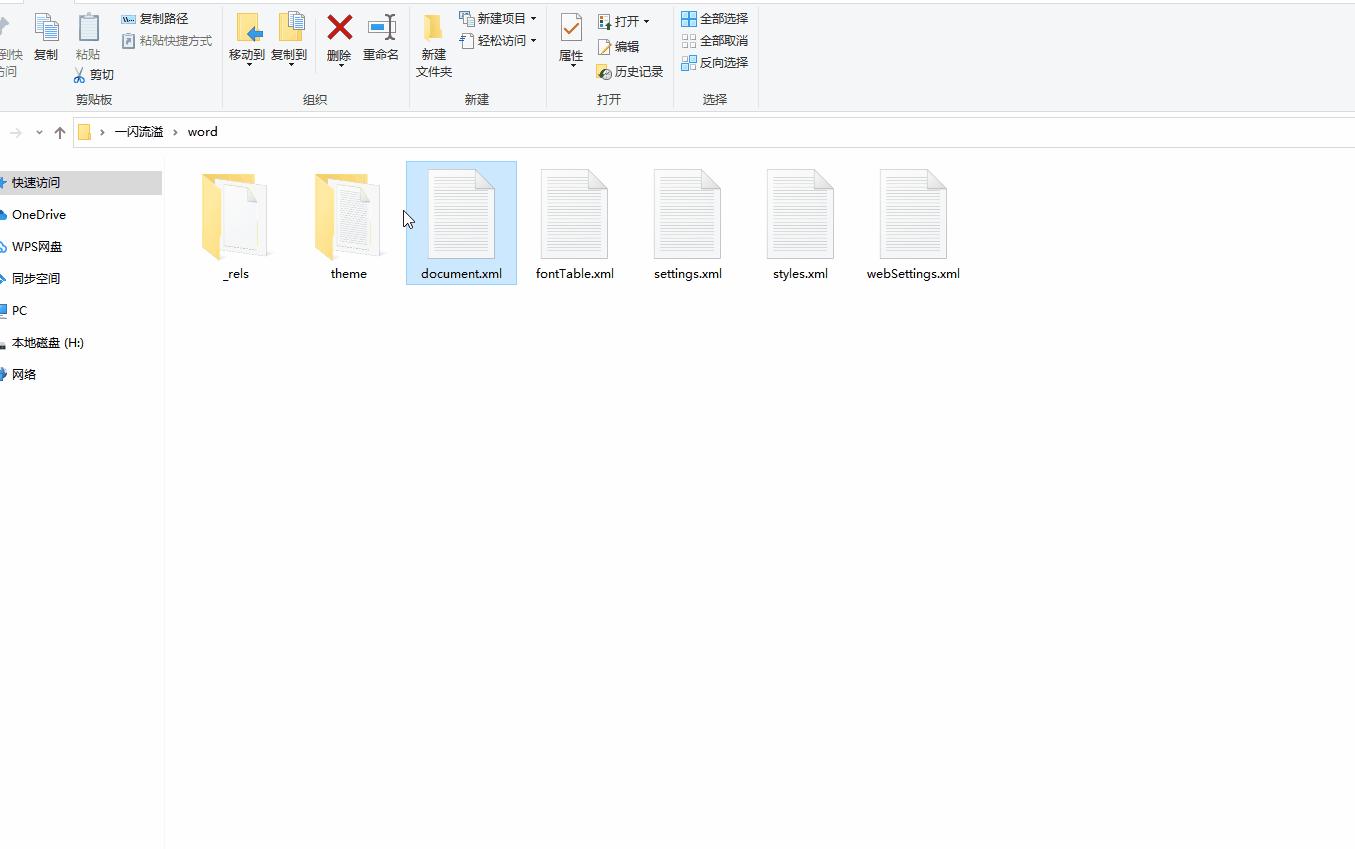Click 全部取消 to clear the selection
The height and width of the screenshot is (849, 1355).
(x=714, y=40)
